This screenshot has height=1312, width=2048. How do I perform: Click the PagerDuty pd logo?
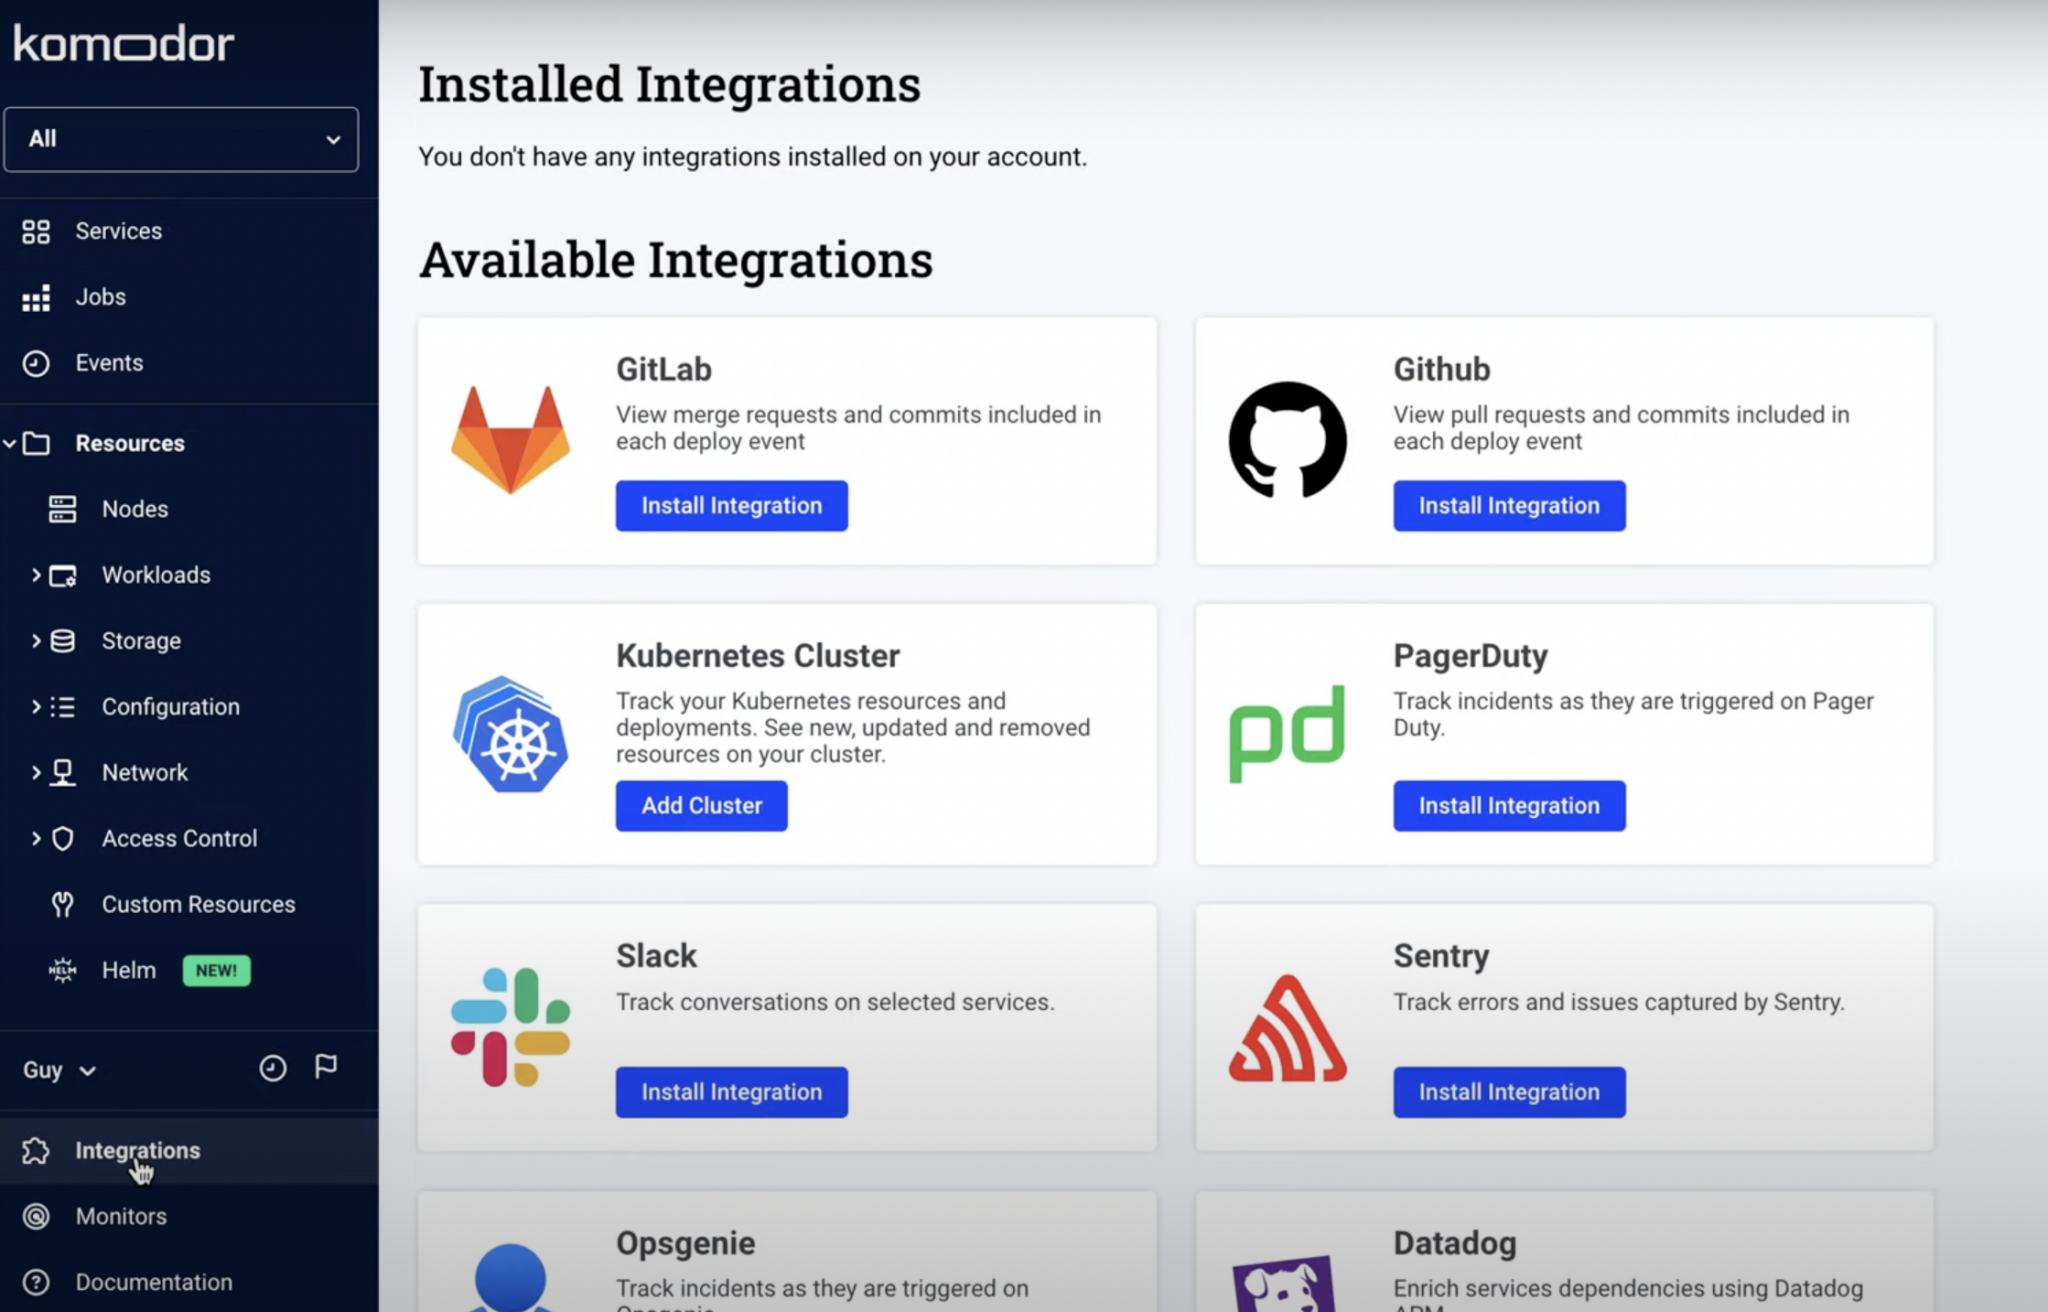[x=1287, y=734]
